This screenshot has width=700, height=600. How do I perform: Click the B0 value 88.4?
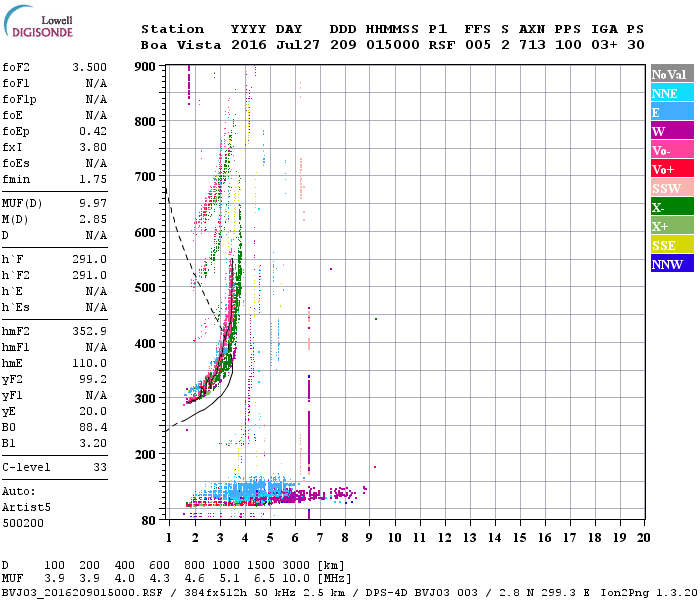click(93, 427)
